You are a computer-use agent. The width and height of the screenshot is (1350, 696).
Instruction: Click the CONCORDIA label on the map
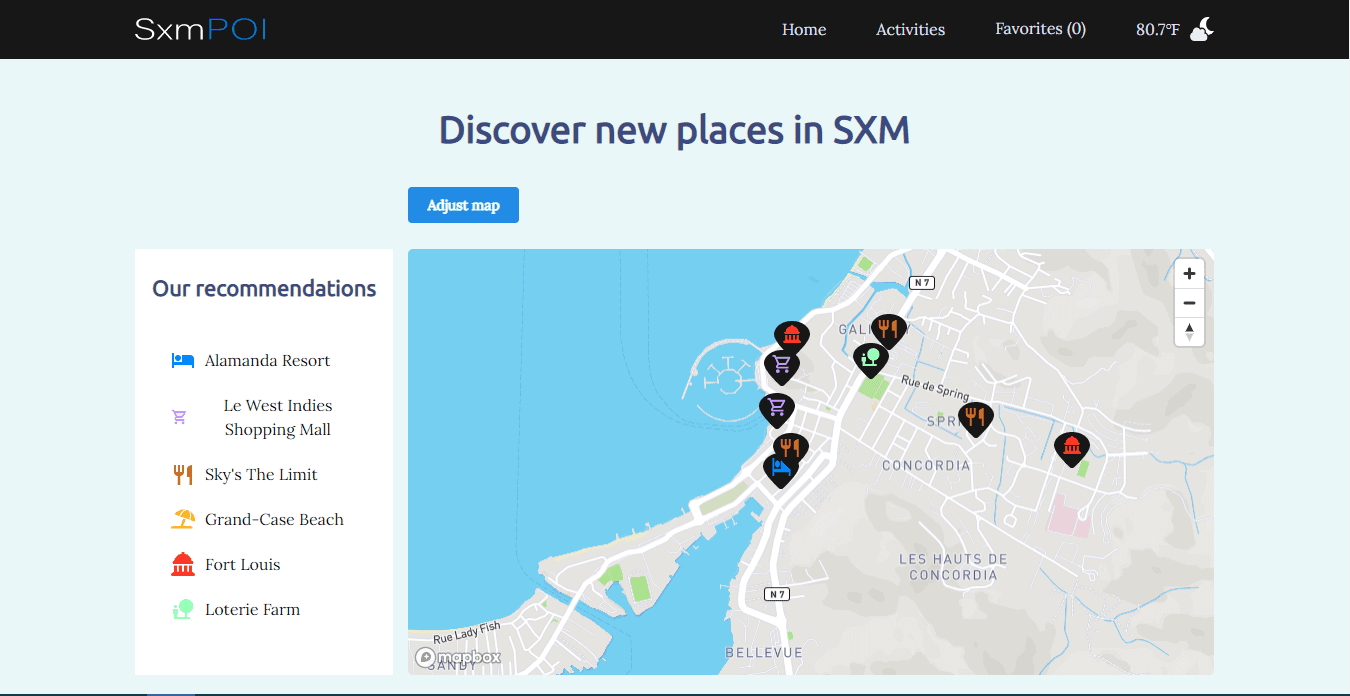click(926, 465)
